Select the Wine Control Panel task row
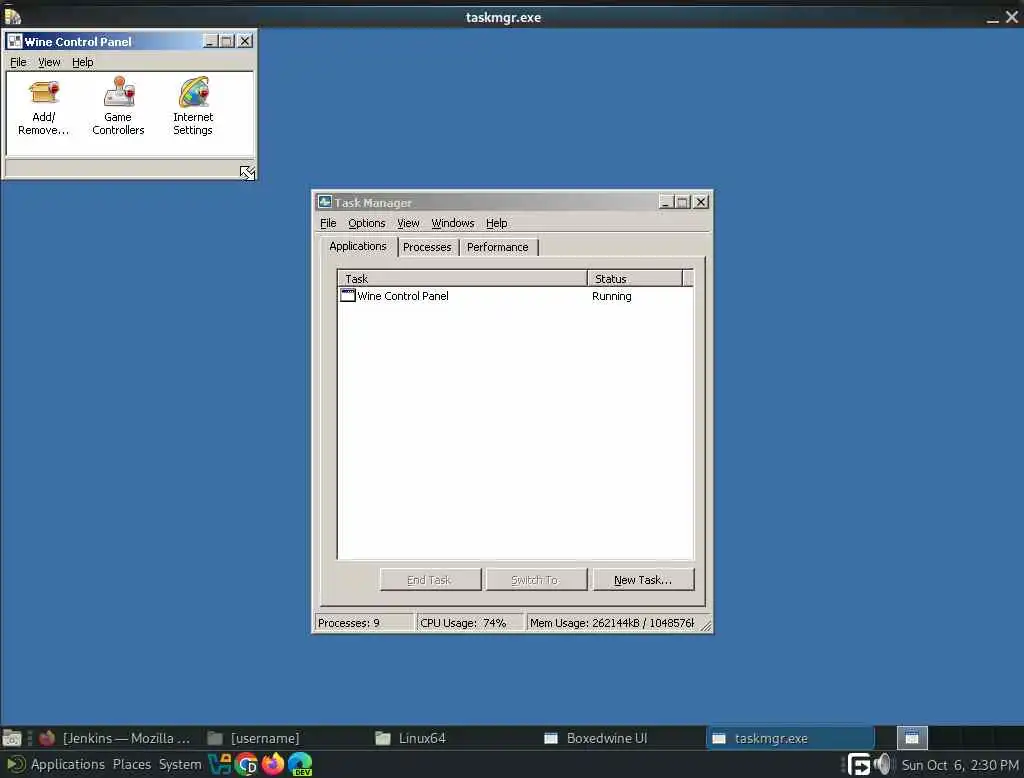This screenshot has height=778, width=1024. pos(515,296)
